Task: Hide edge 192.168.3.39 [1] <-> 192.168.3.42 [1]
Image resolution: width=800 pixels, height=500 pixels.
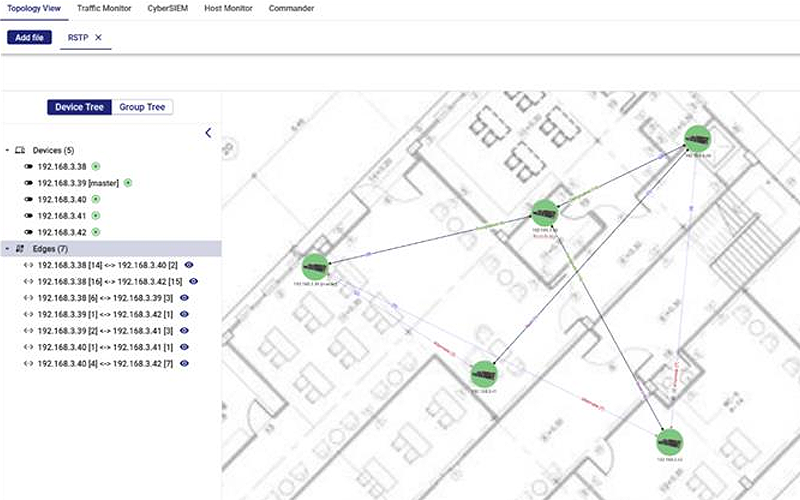Action: [184, 314]
